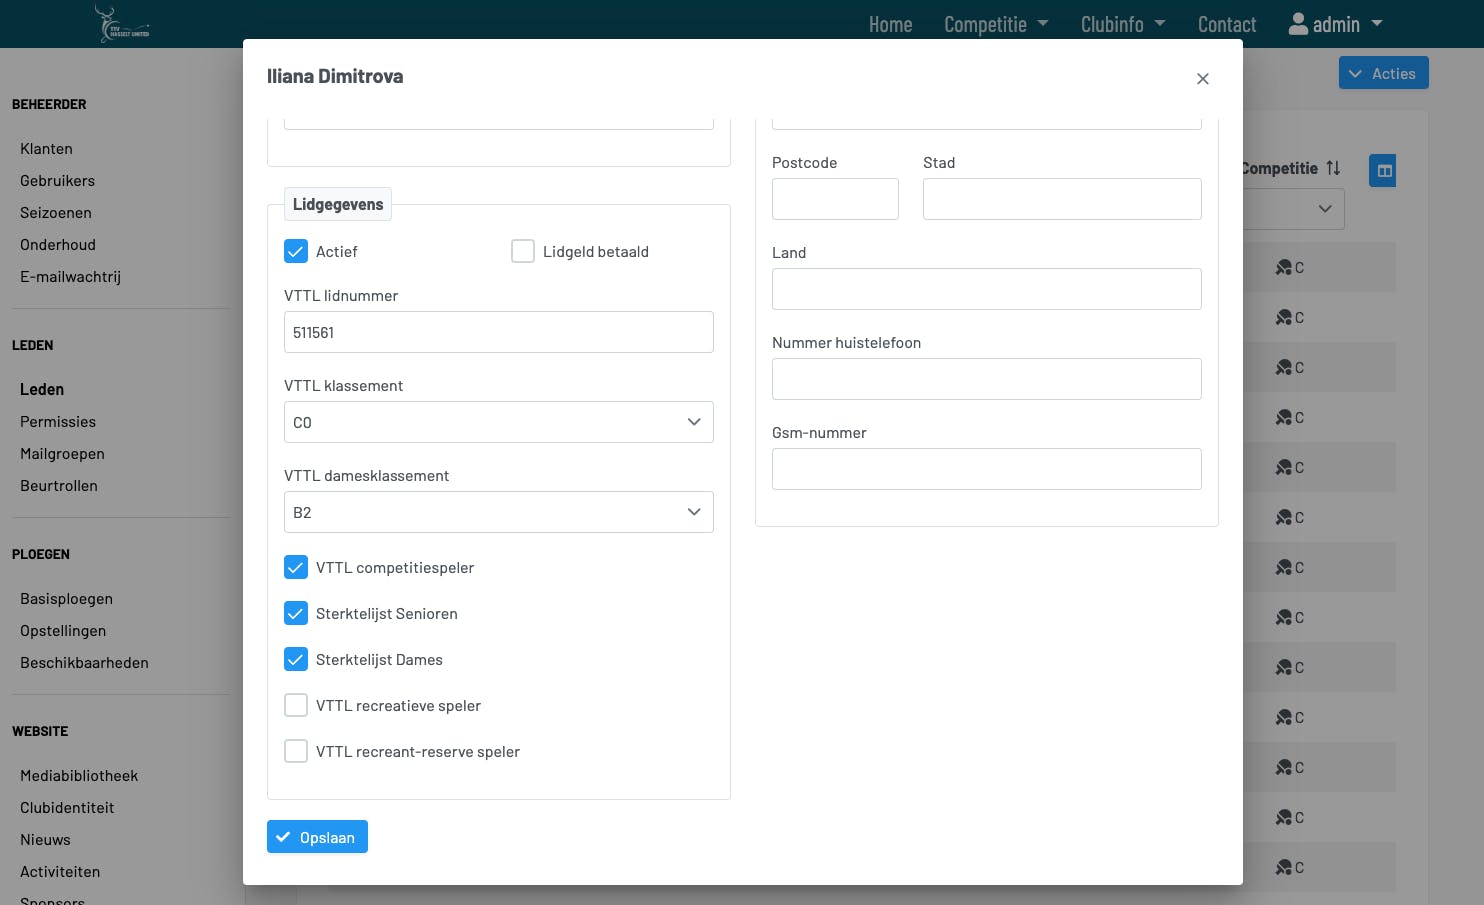Click the last visible table tennis player icon
The height and width of the screenshot is (905, 1484).
(1284, 867)
